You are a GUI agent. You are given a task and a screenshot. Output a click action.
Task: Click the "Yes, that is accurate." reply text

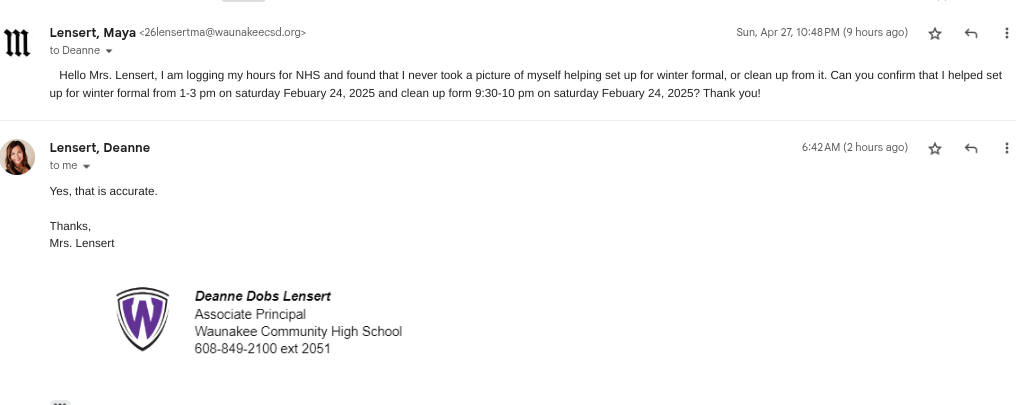(x=103, y=190)
